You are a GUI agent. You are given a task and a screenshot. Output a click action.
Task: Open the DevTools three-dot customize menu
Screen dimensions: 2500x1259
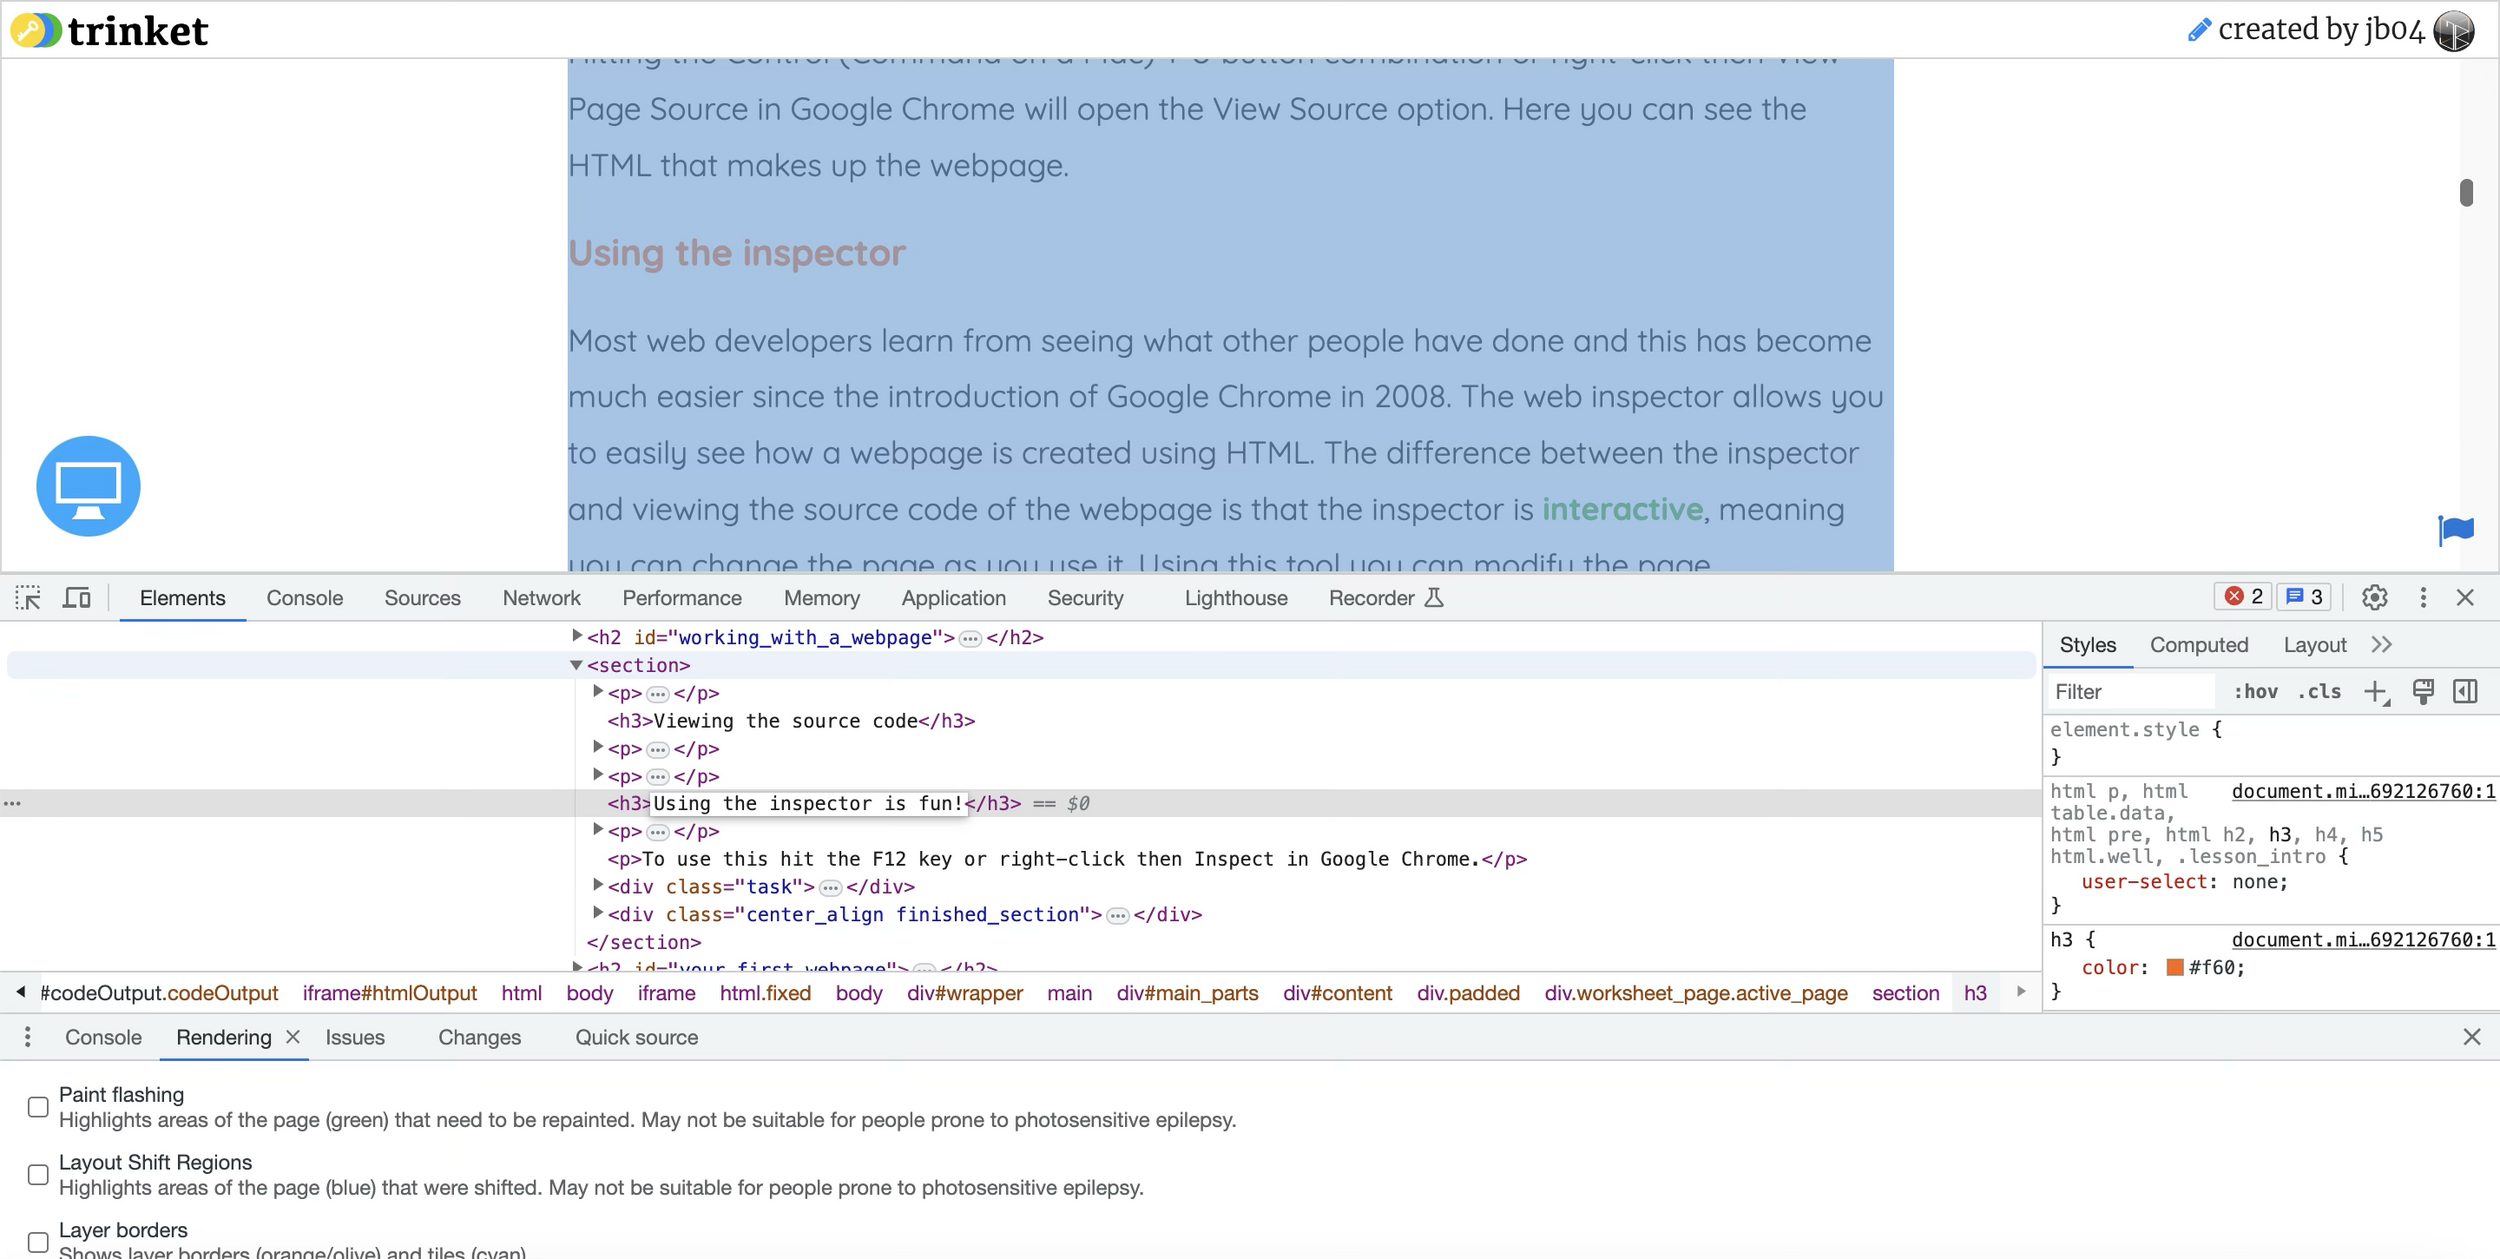point(2422,598)
